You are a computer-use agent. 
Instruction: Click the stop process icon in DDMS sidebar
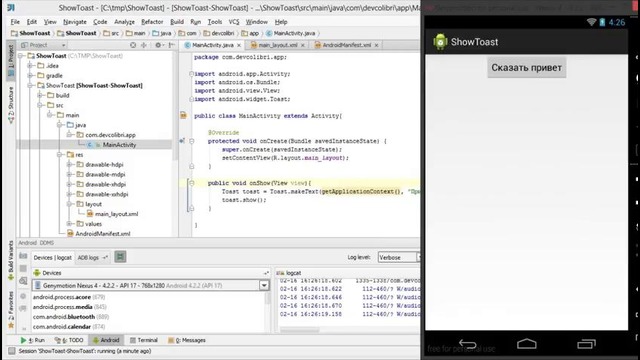click(23, 268)
